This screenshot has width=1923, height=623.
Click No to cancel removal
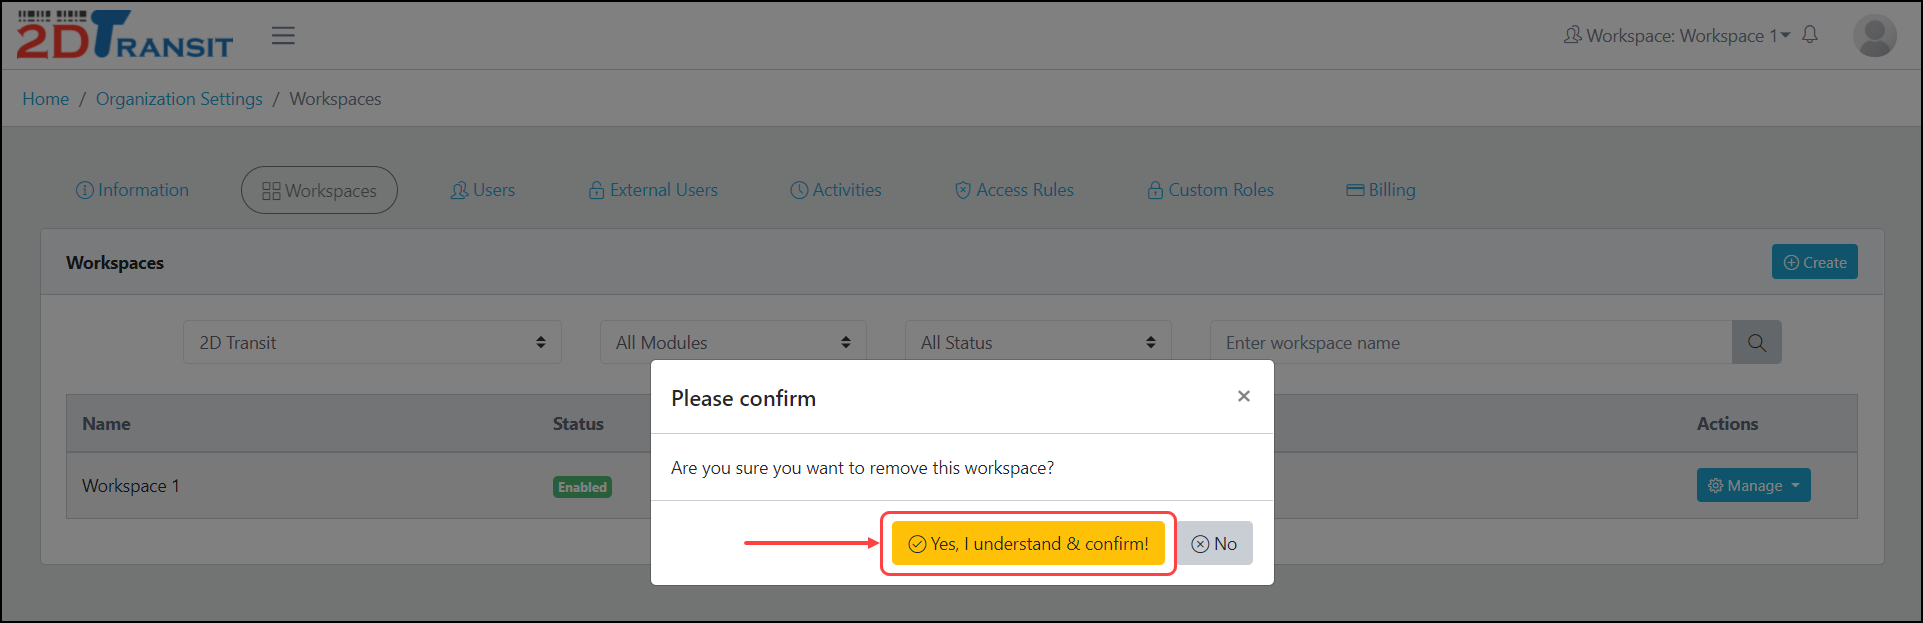coord(1214,544)
